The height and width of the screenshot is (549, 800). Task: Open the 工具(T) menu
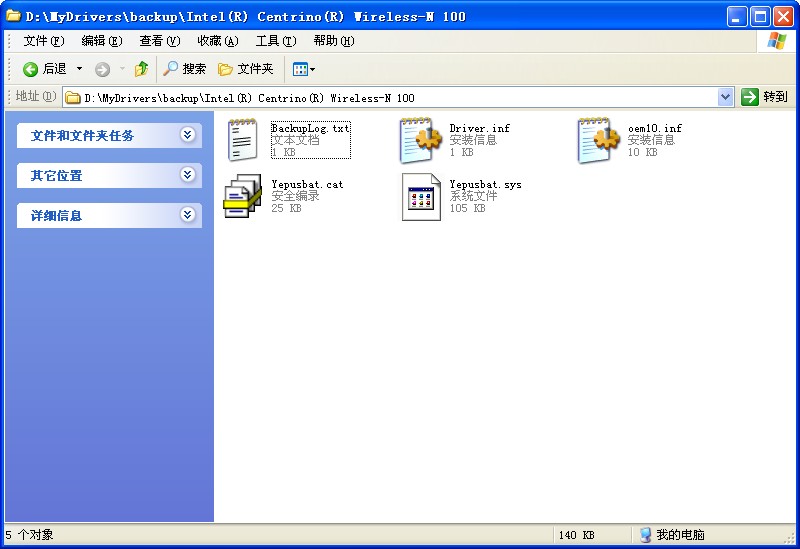[276, 41]
